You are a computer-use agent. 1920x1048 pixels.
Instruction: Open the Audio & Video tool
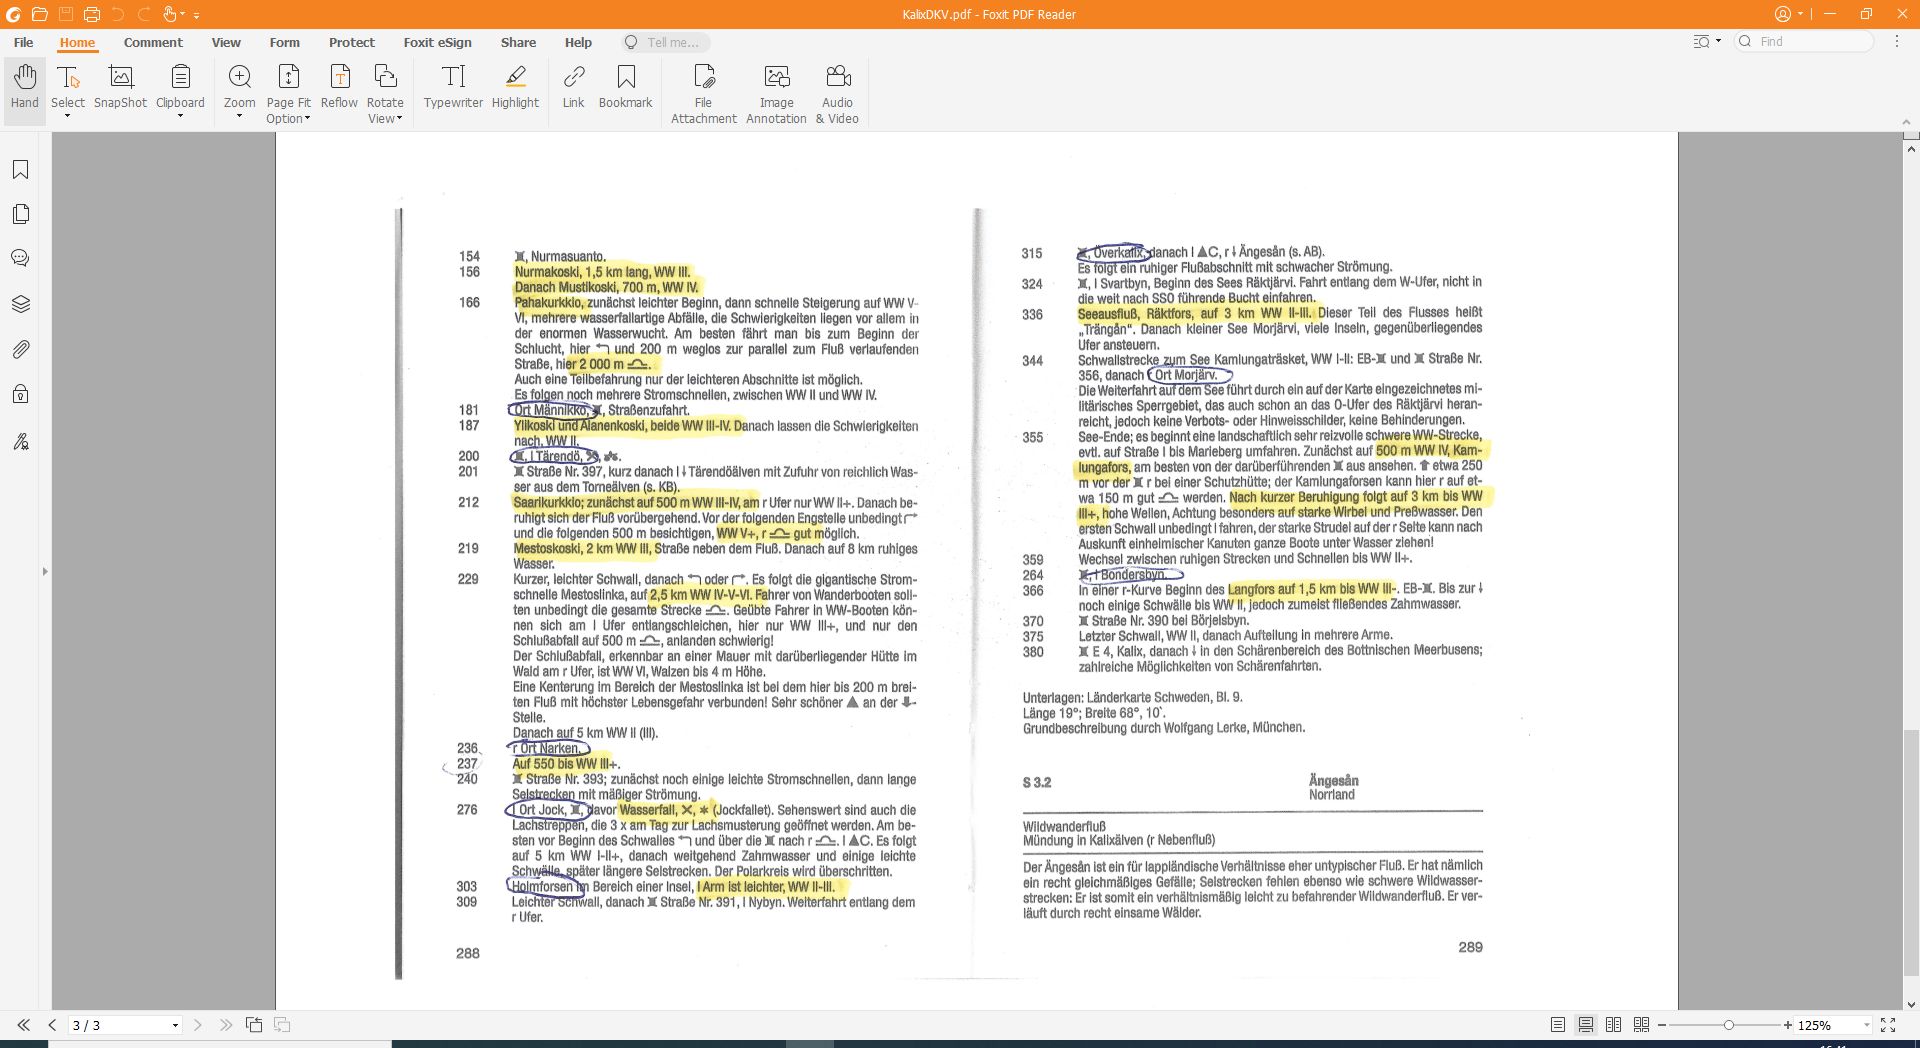[x=838, y=94]
